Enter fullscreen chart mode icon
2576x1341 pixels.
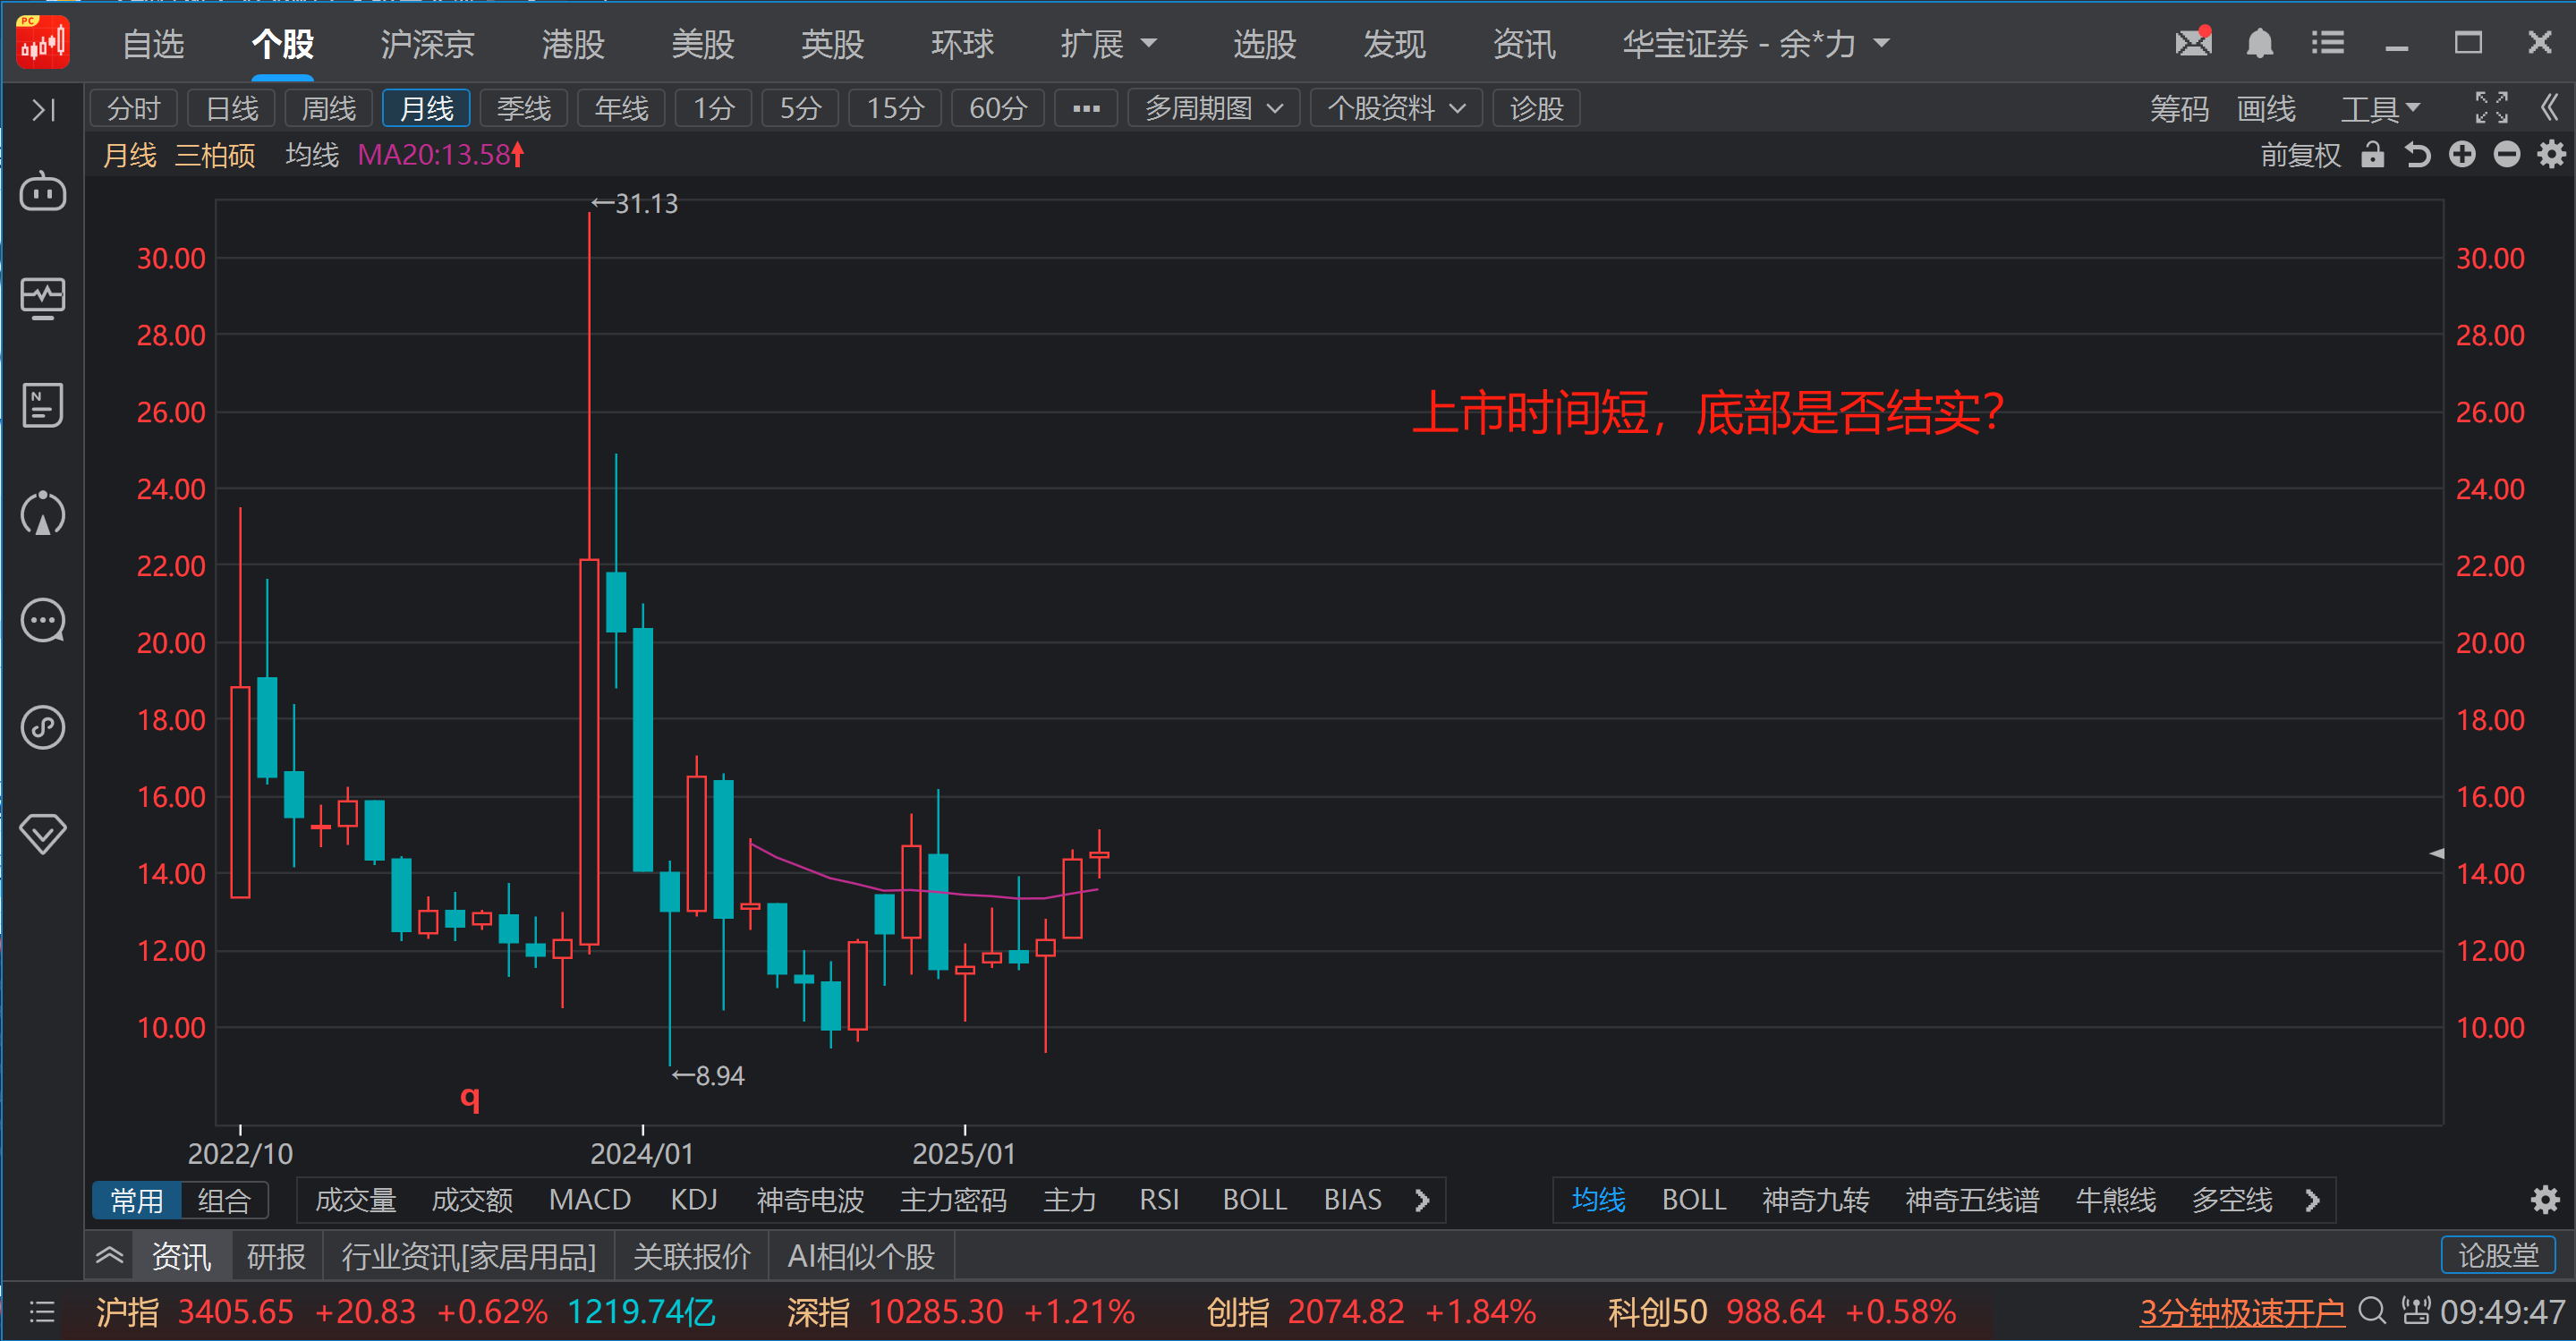click(2491, 107)
